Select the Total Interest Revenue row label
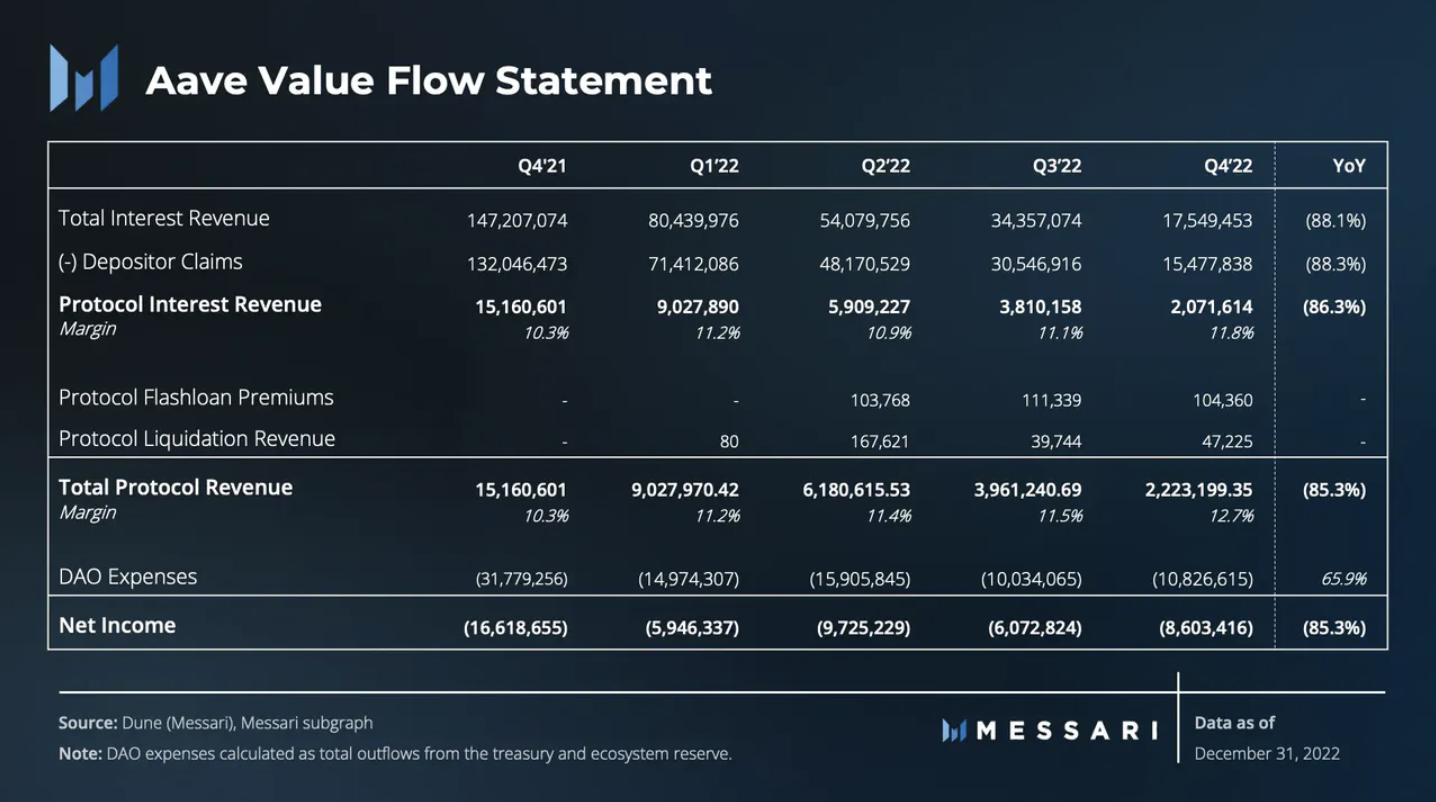The width and height of the screenshot is (1436, 802). [164, 218]
